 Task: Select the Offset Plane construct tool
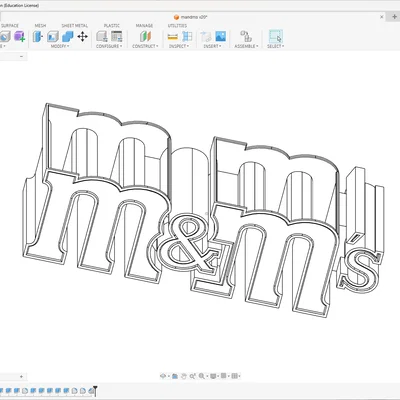[x=145, y=36]
